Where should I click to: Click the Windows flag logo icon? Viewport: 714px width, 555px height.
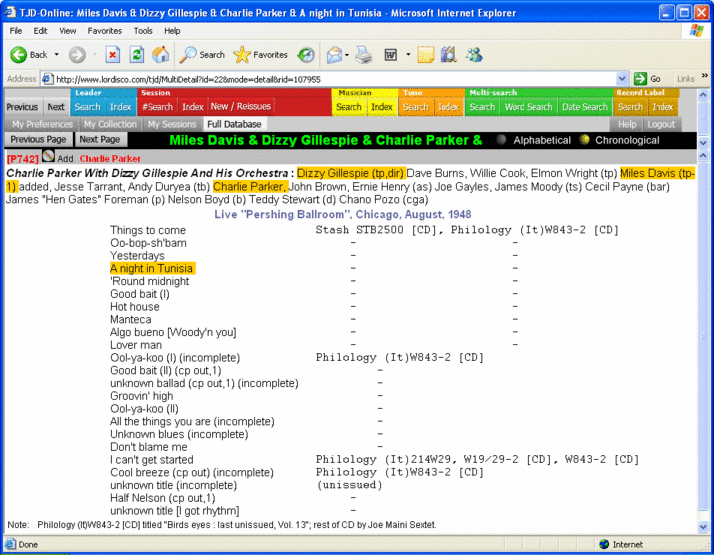tap(696, 31)
